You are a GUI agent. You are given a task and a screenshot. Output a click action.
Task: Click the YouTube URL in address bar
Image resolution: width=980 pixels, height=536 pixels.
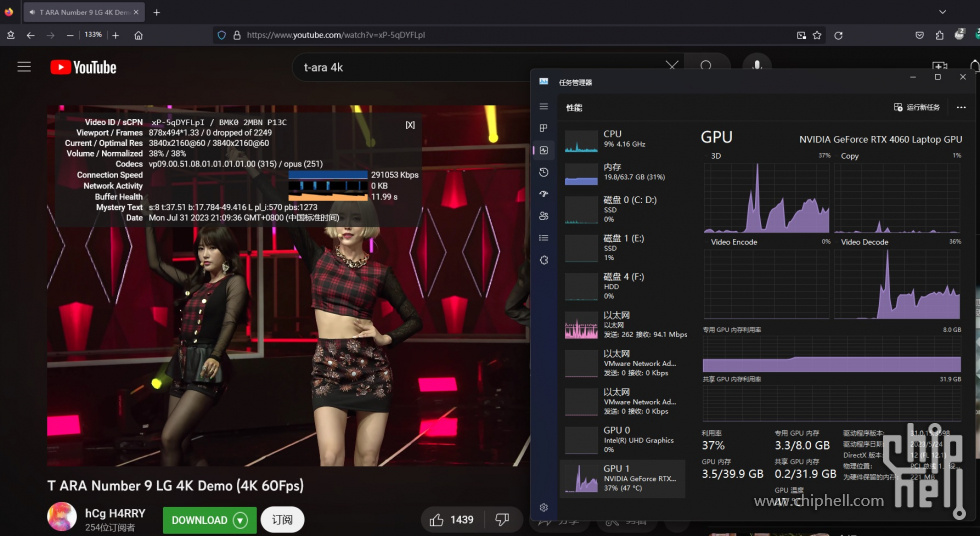pyautogui.click(x=336, y=36)
